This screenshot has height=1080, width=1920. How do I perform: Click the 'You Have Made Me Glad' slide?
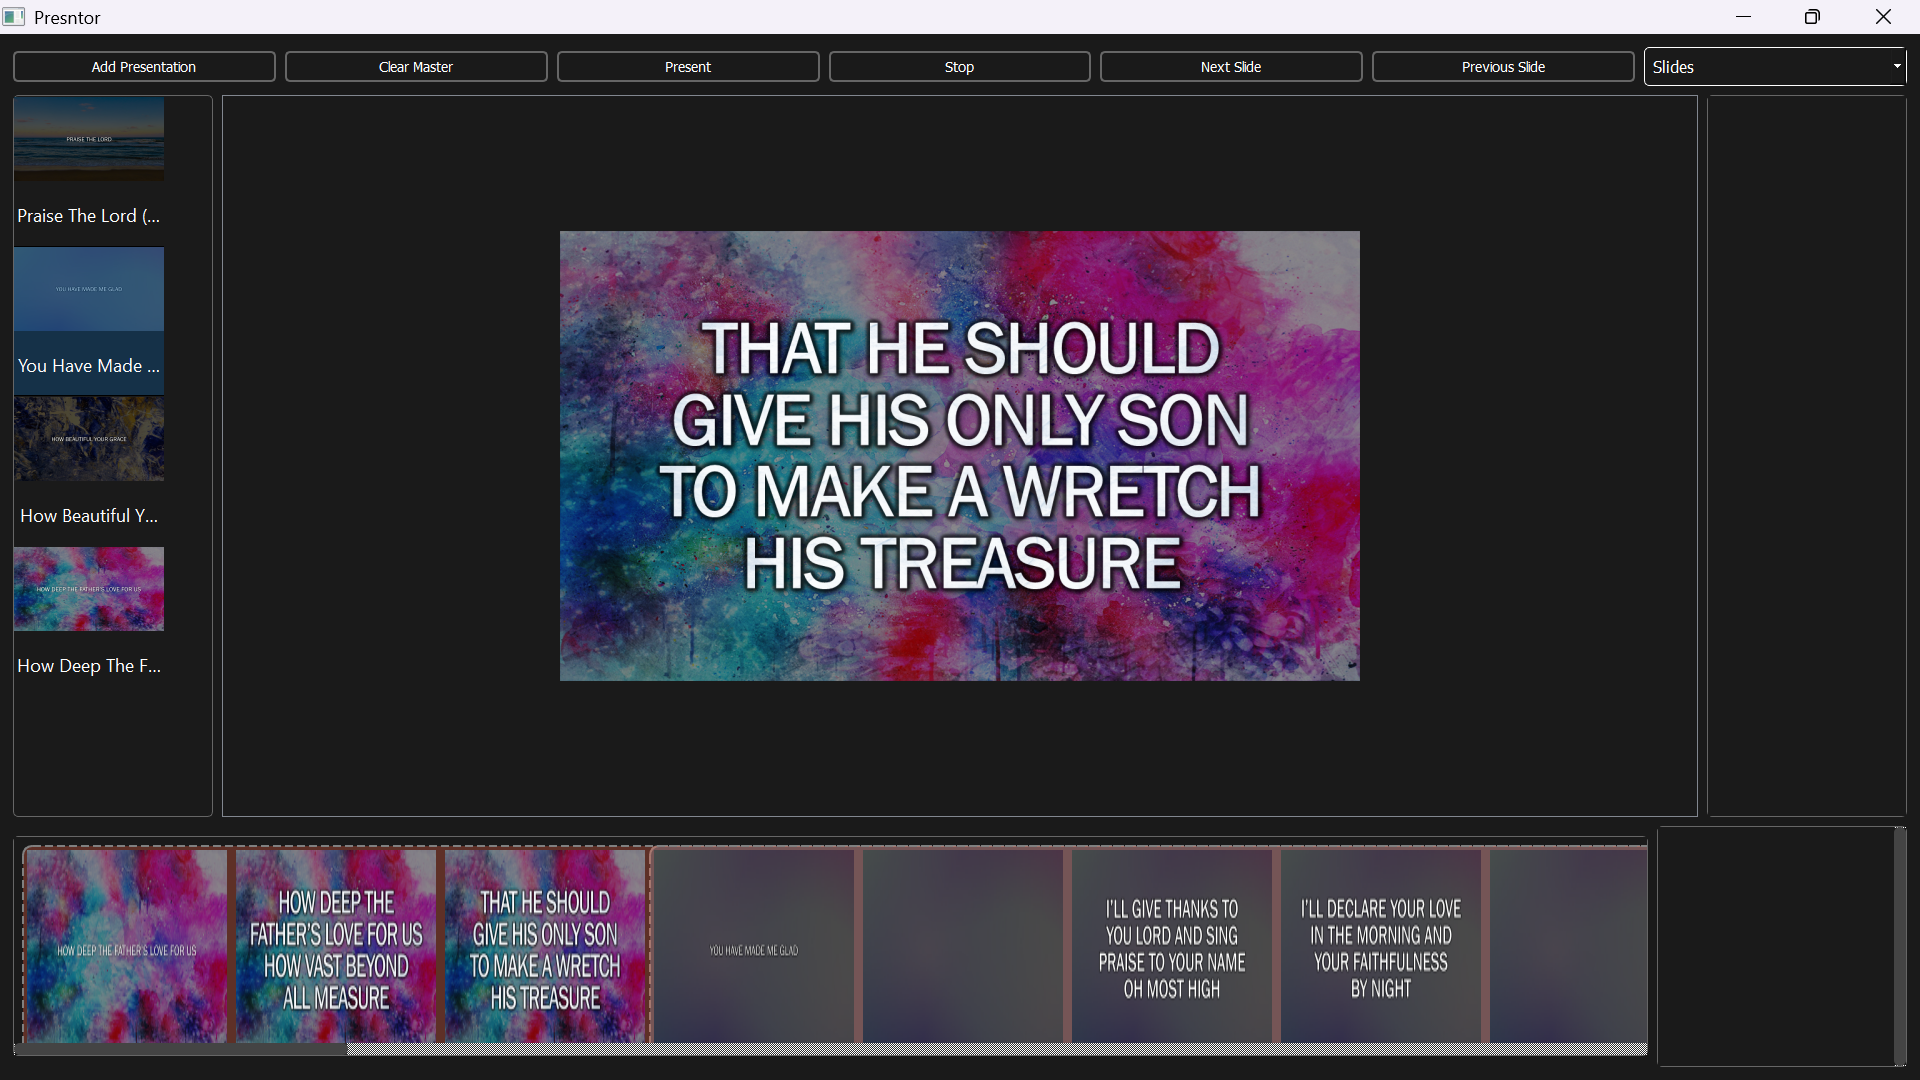tap(754, 945)
